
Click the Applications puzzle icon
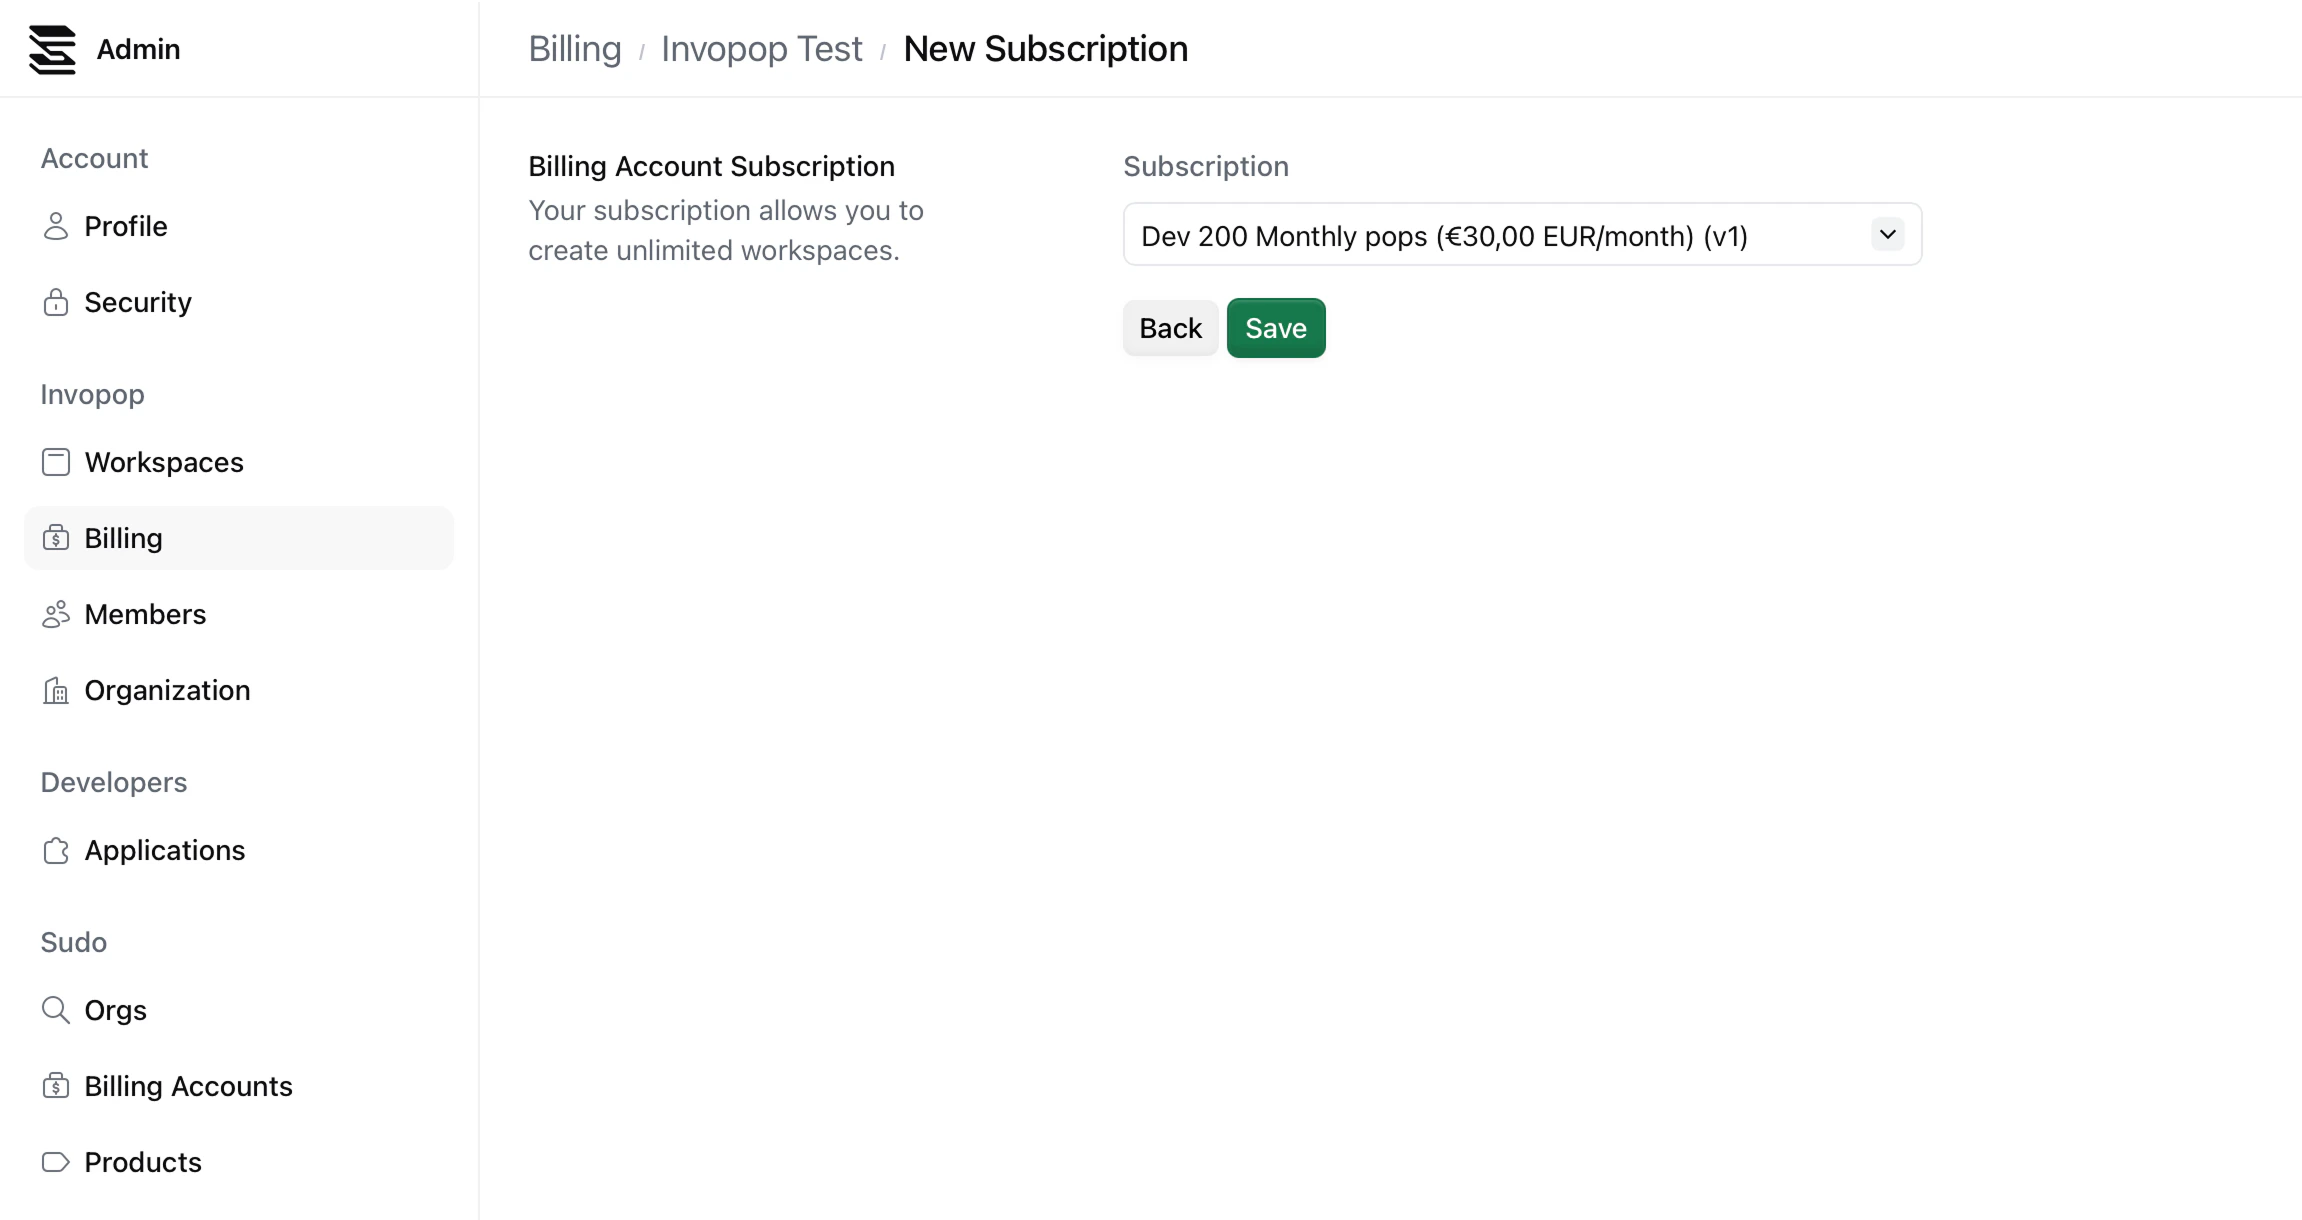tap(56, 850)
